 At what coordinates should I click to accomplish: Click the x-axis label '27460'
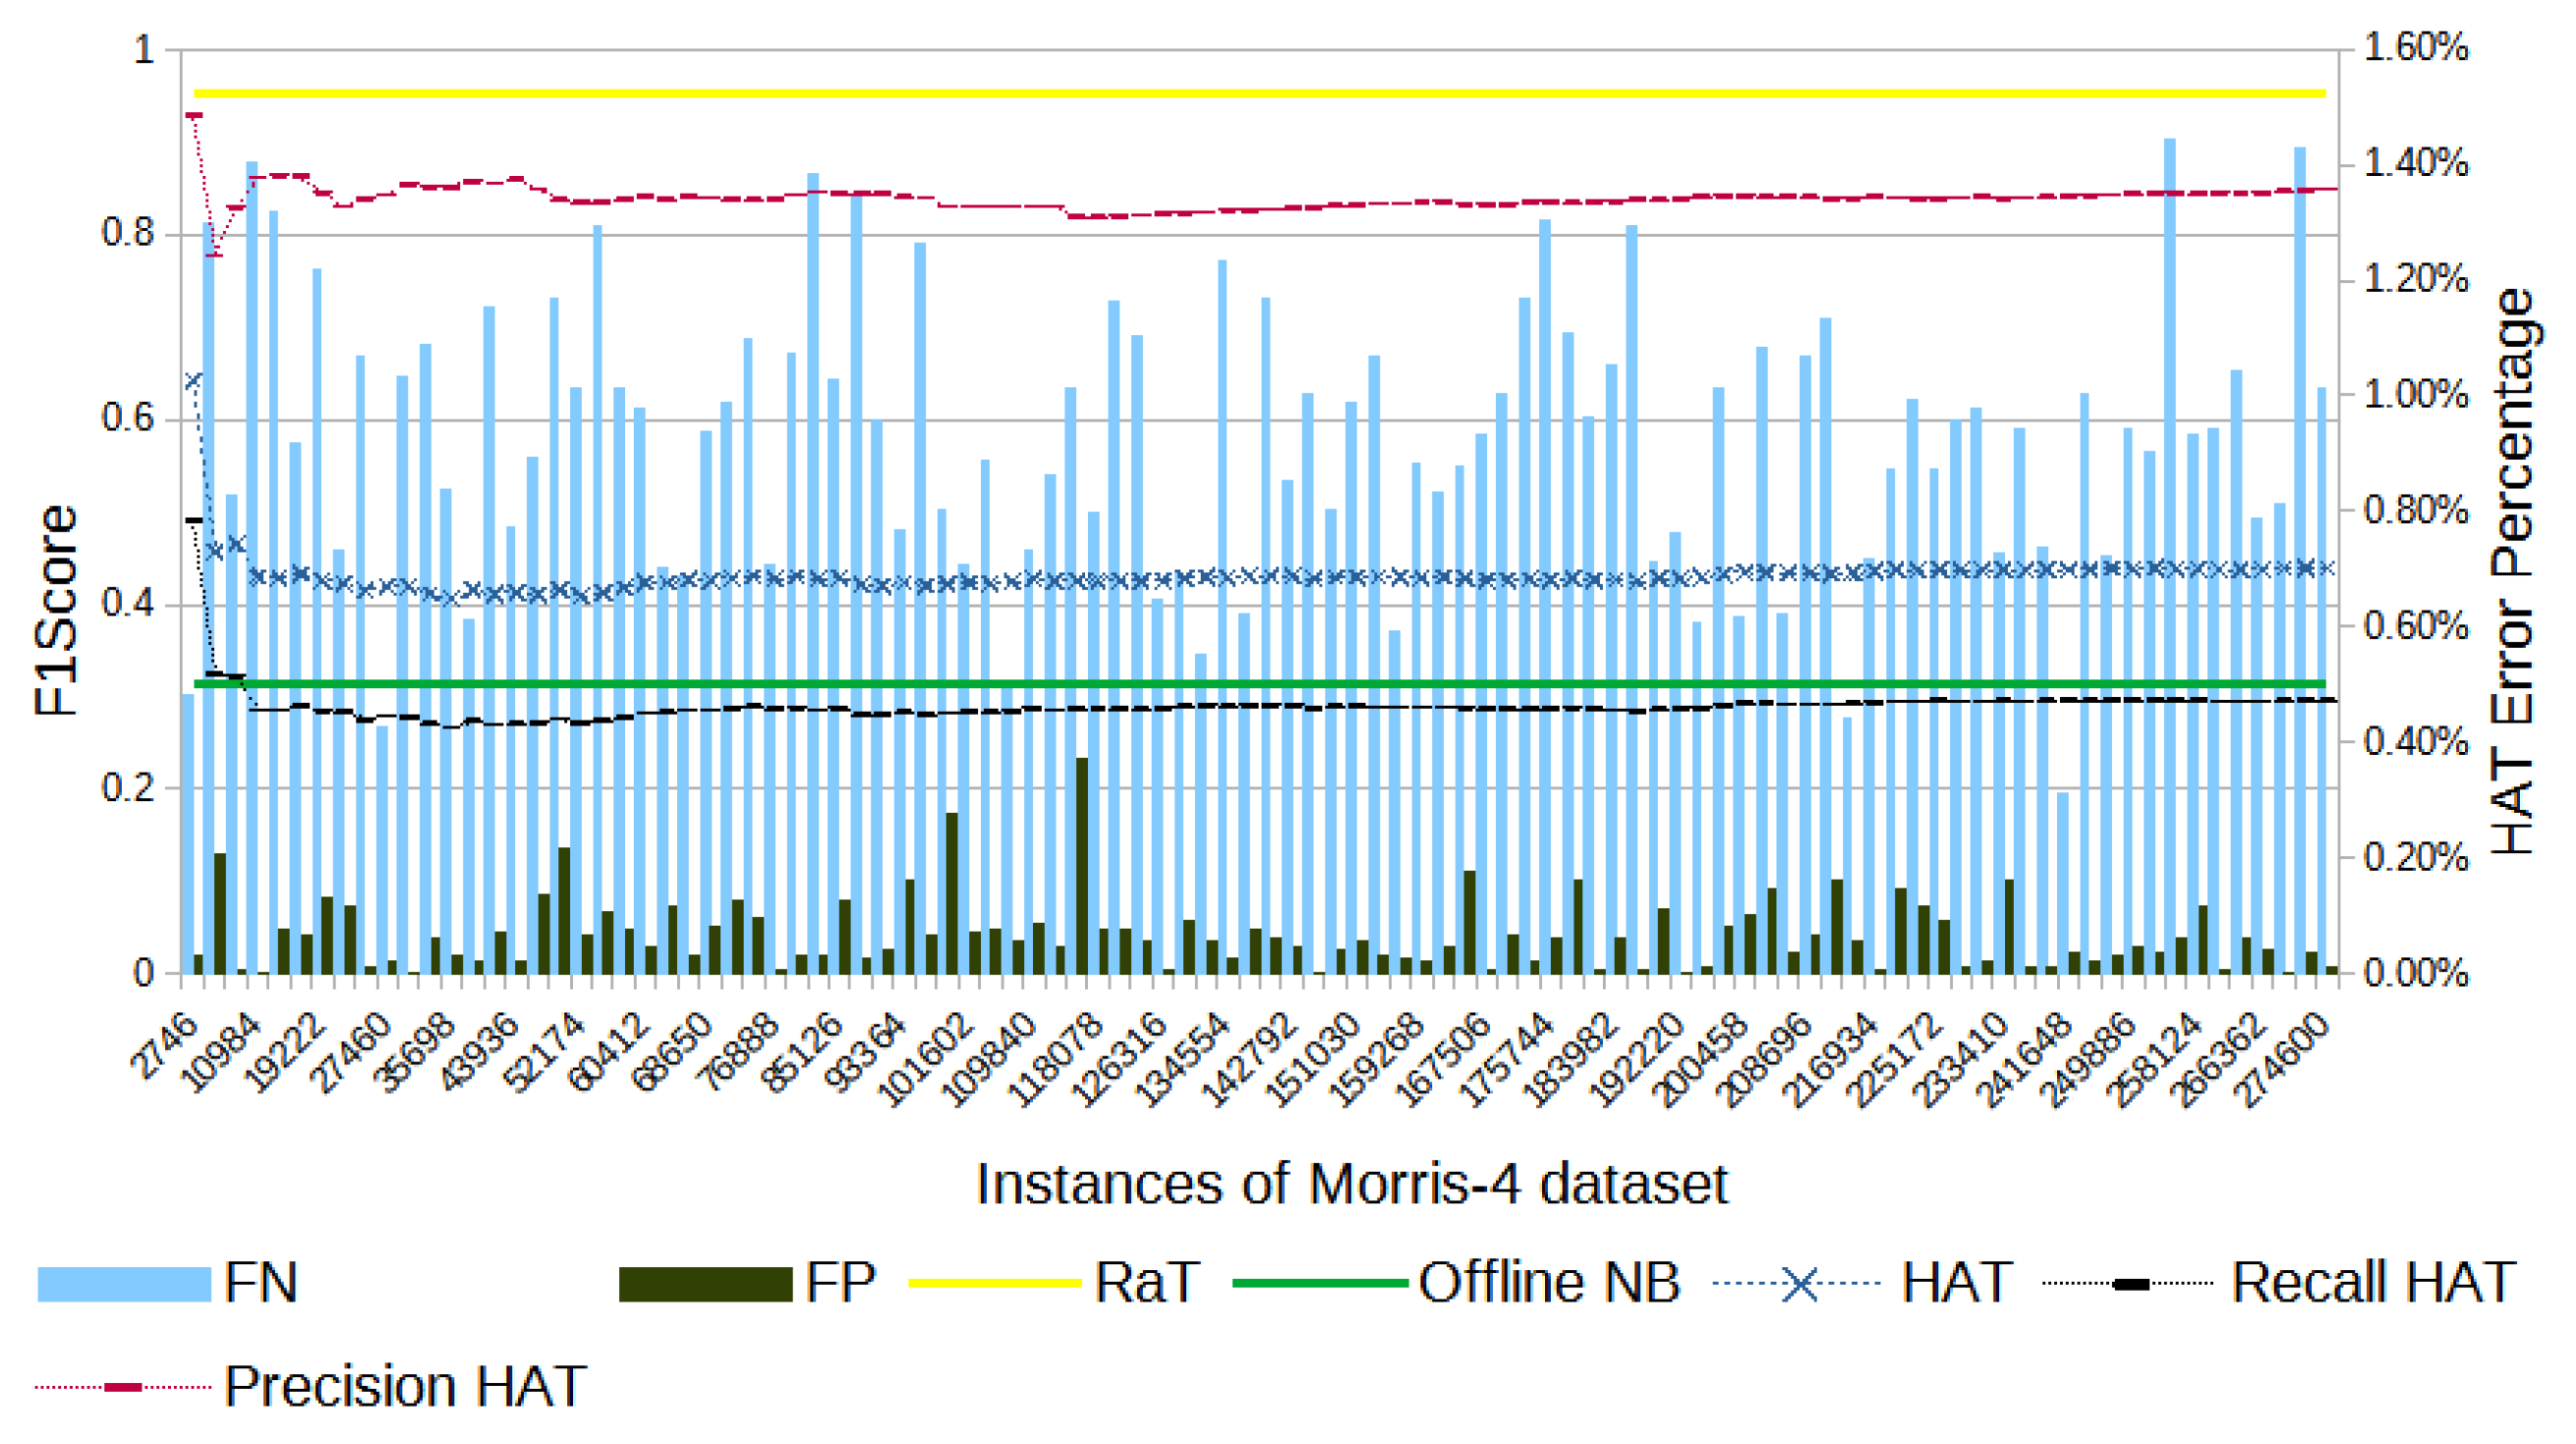click(x=353, y=1051)
